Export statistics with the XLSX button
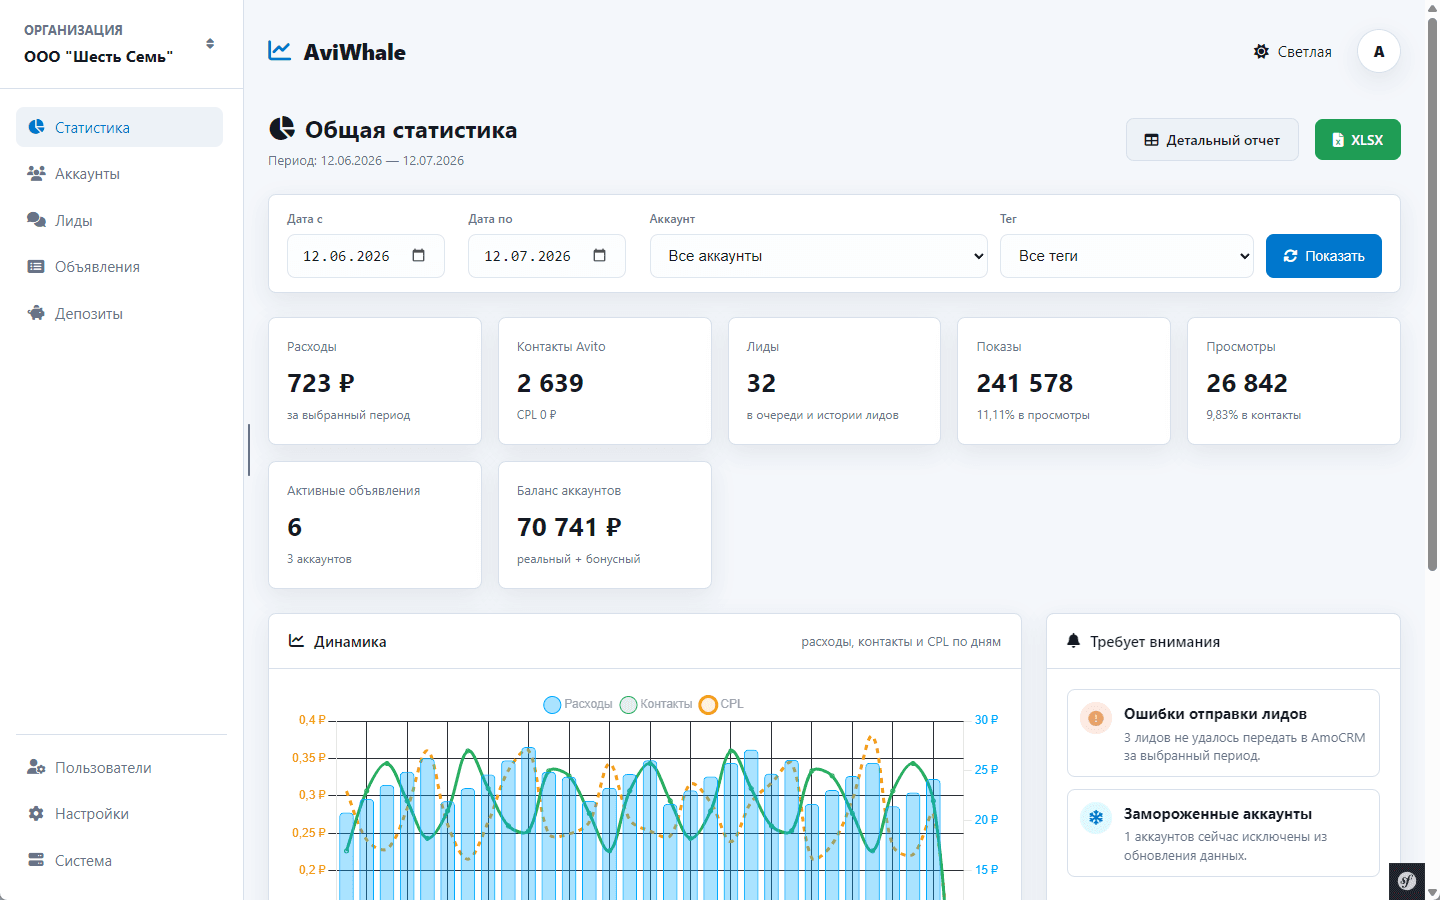The height and width of the screenshot is (900, 1440). pos(1358,140)
